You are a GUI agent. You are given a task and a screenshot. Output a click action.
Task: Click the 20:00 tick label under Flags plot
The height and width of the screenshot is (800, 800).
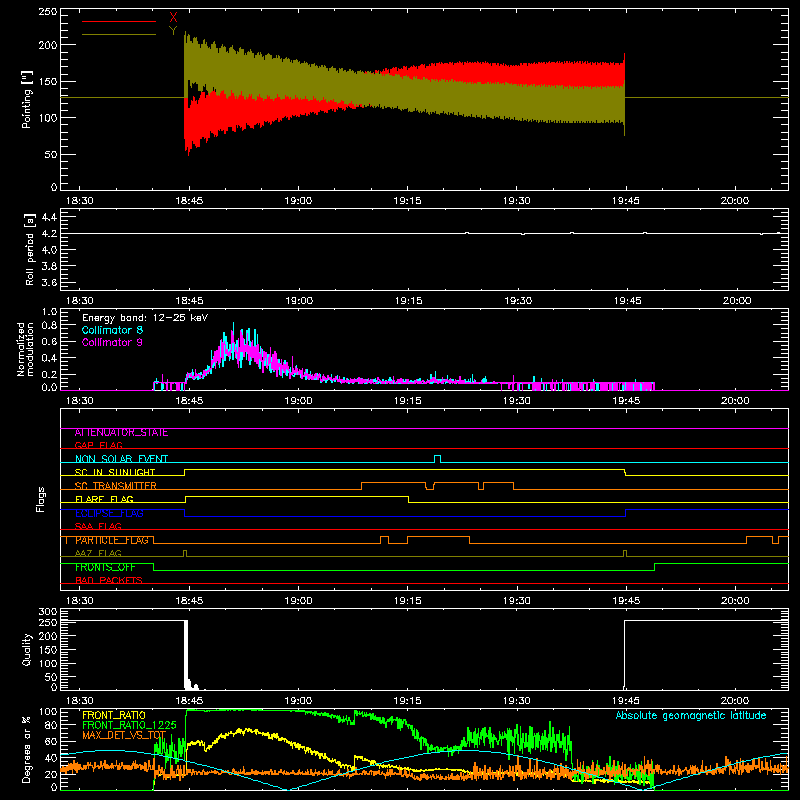(735, 601)
